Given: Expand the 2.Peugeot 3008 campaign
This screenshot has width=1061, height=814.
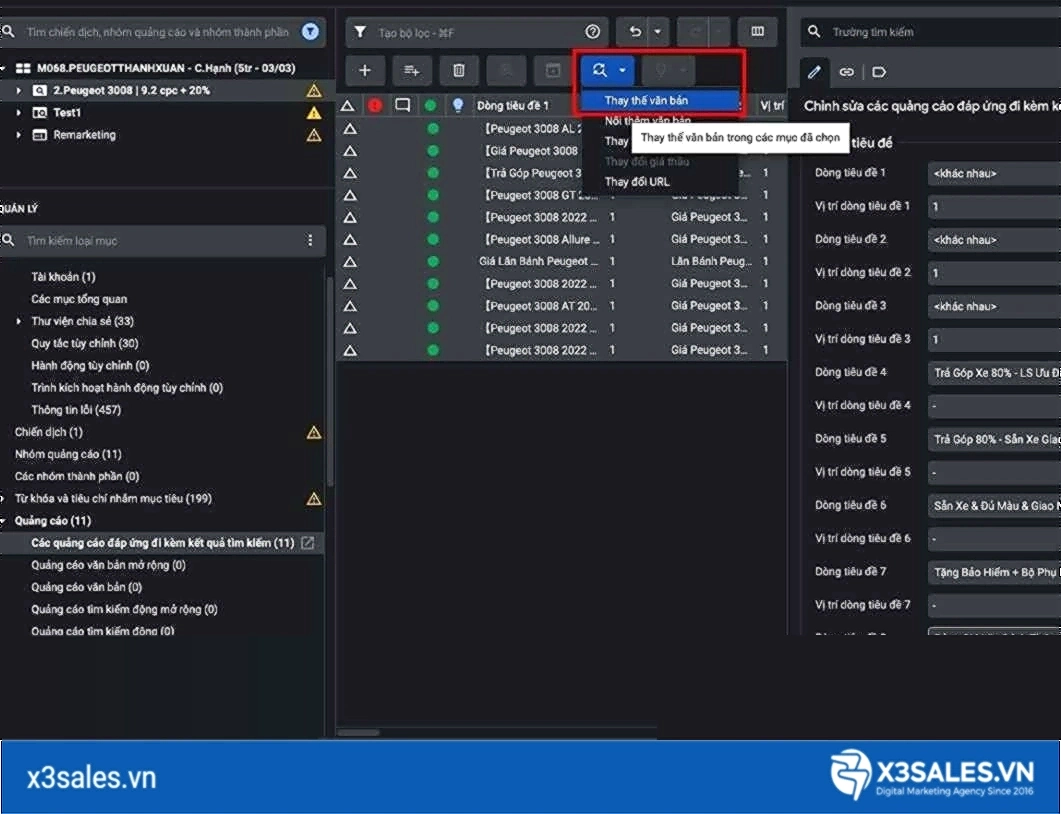Looking at the screenshot, I should click(x=18, y=91).
